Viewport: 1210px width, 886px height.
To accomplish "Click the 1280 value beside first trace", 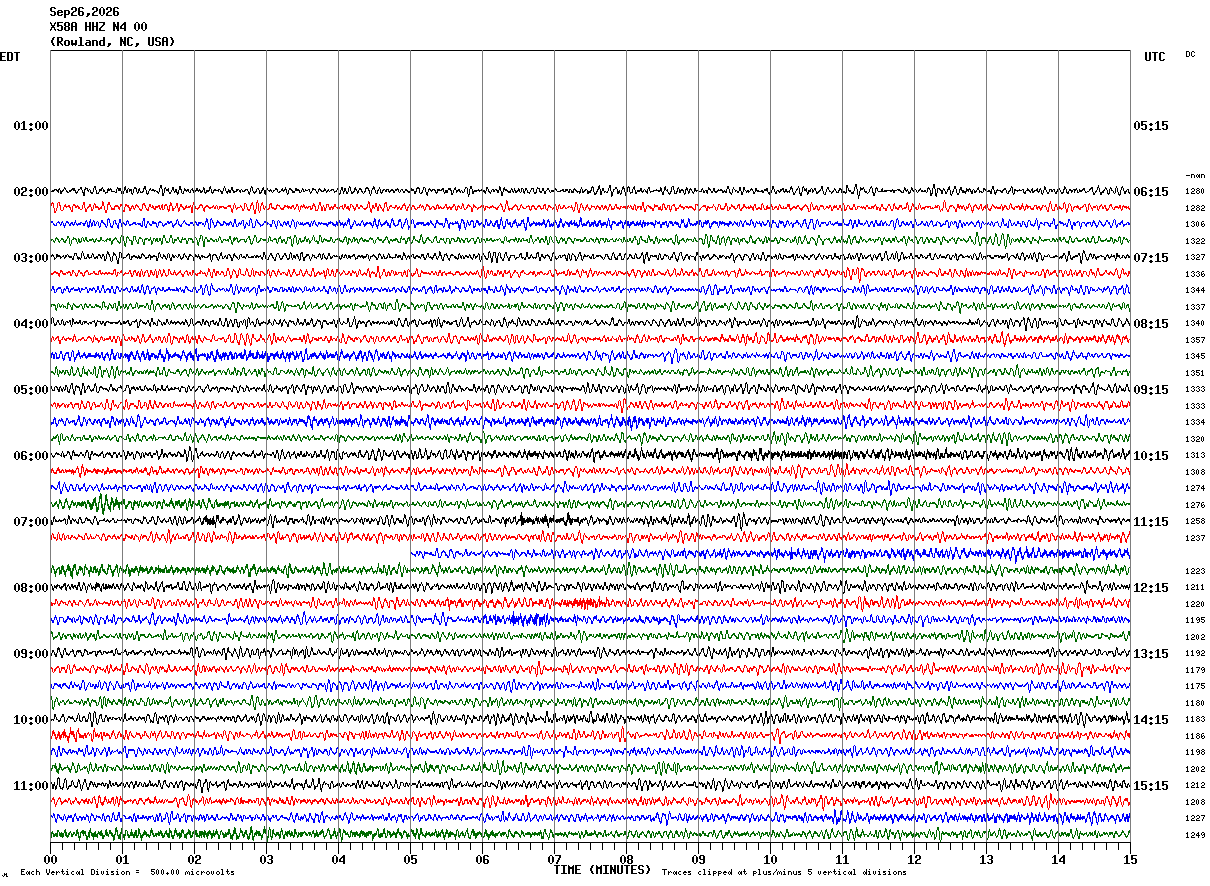I will [x=1195, y=191].
